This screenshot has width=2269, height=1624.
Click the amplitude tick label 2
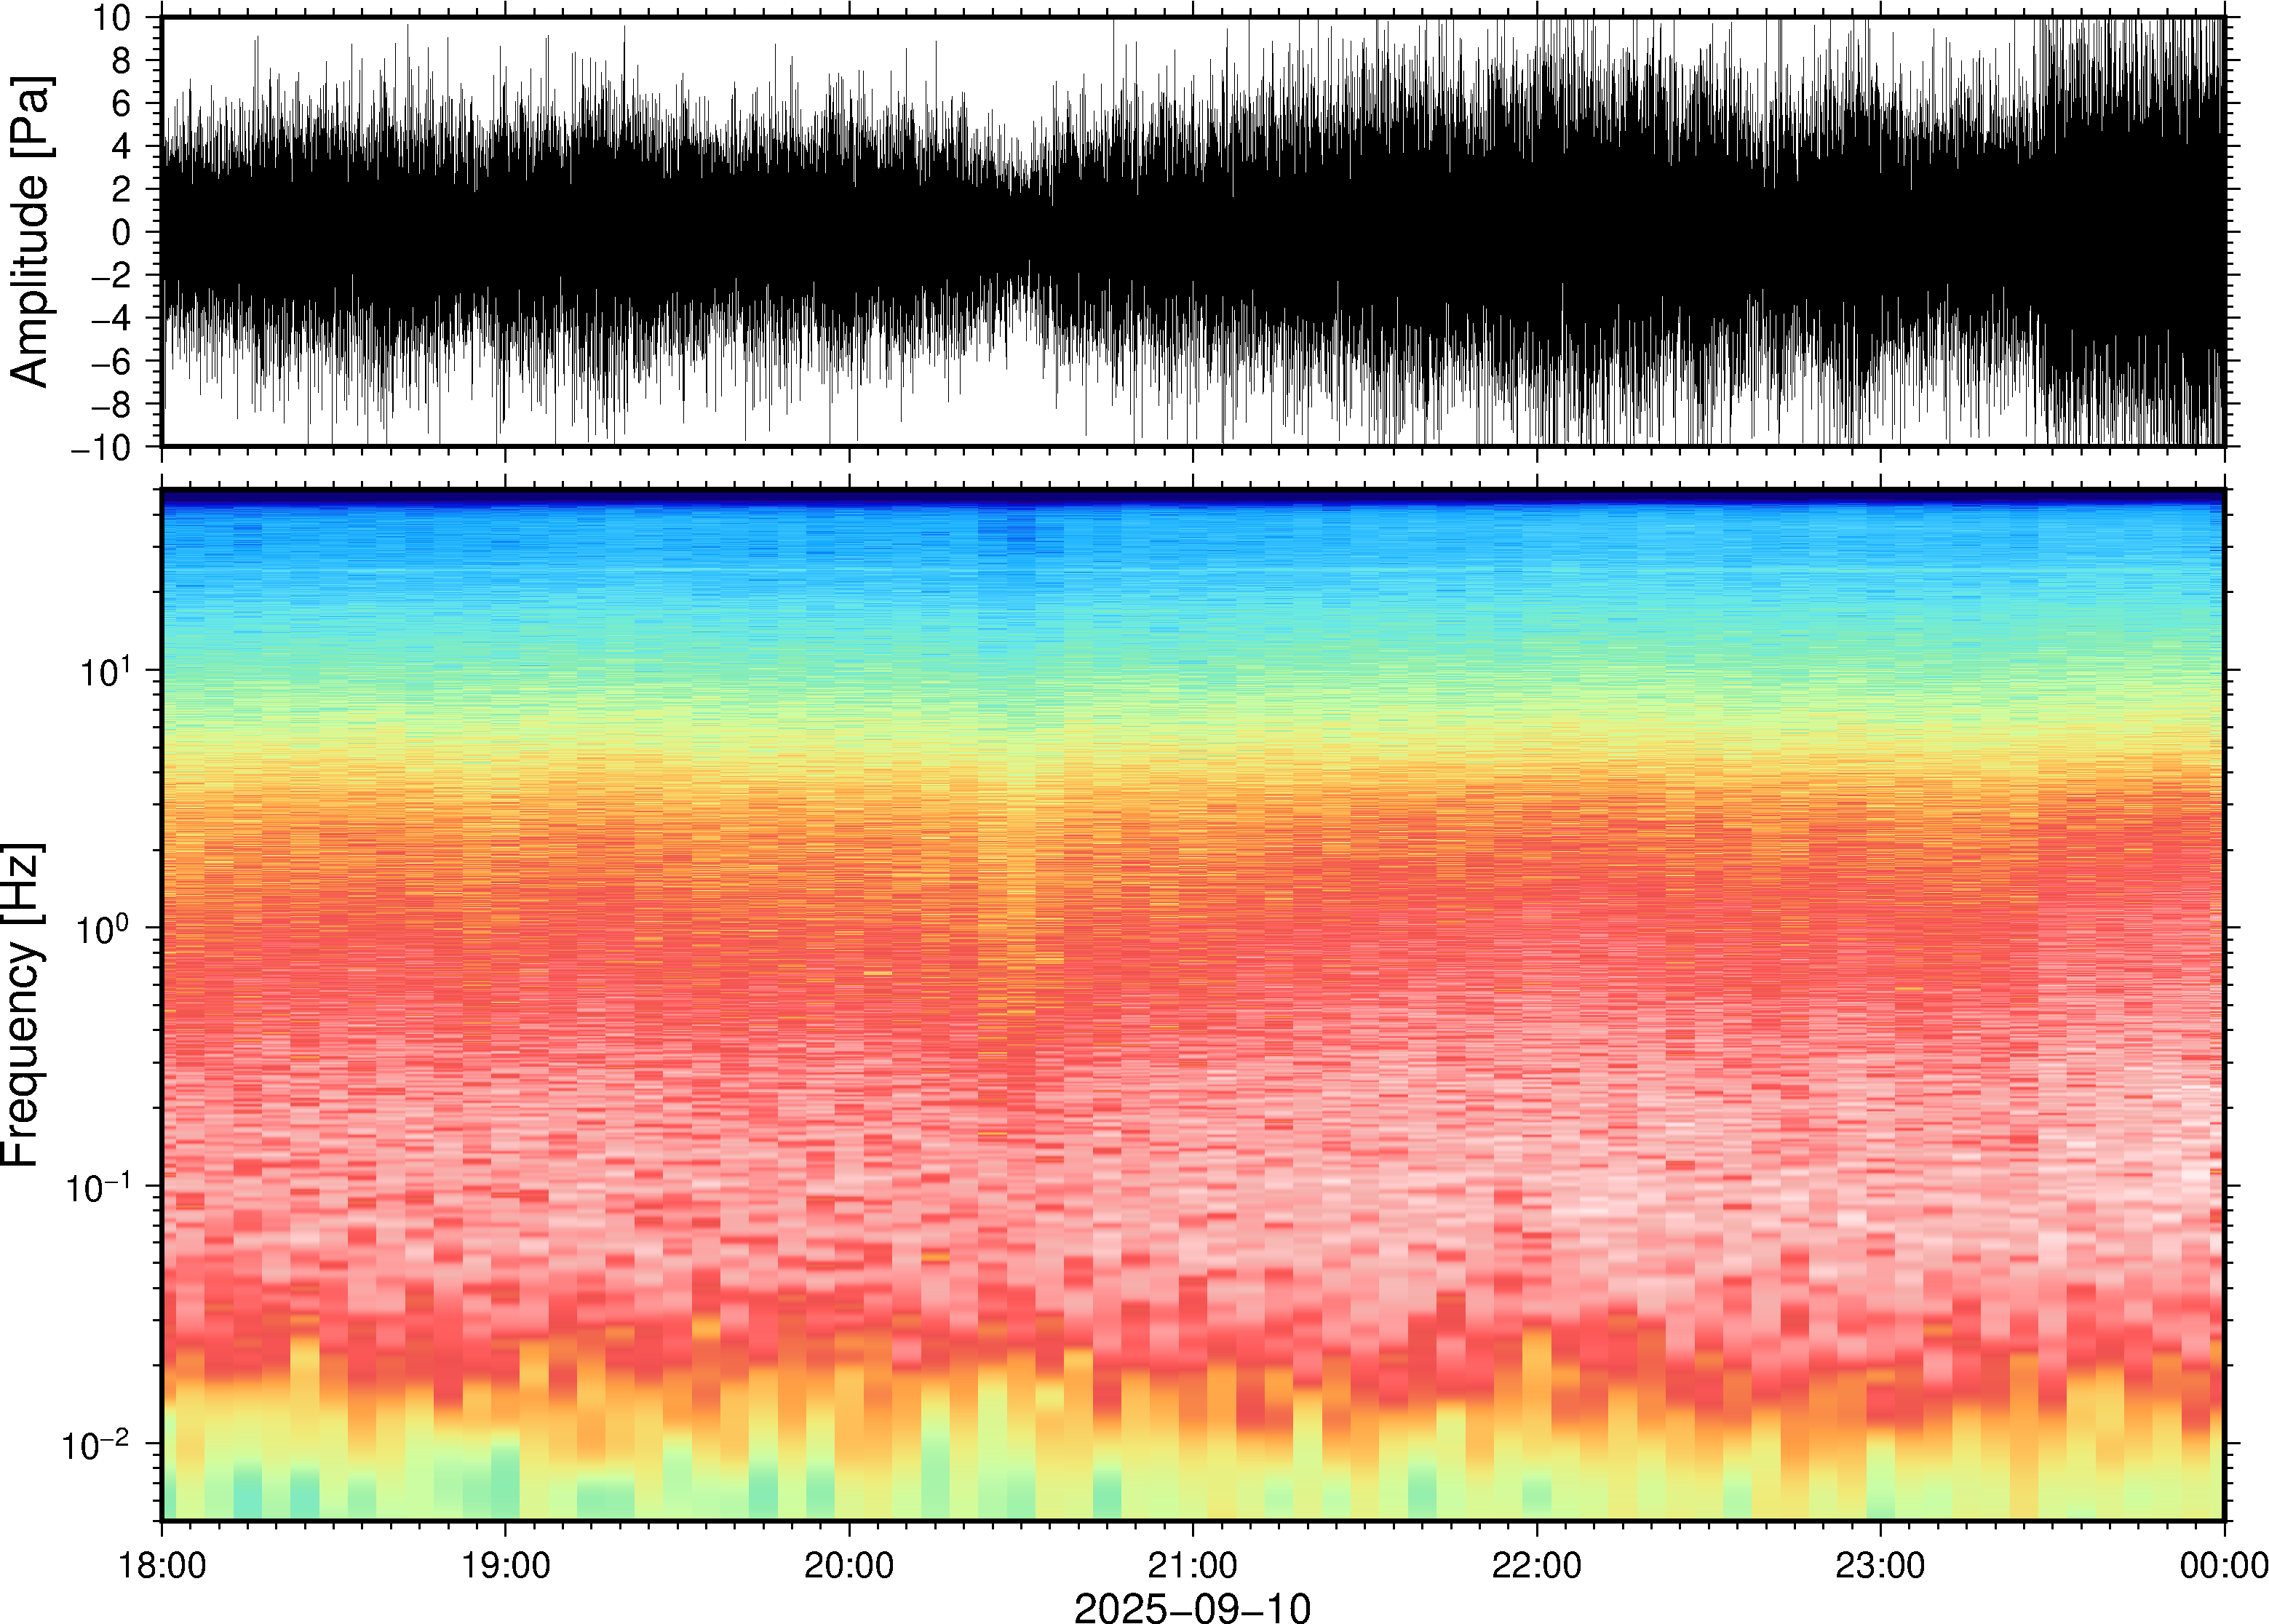pyautogui.click(x=121, y=189)
